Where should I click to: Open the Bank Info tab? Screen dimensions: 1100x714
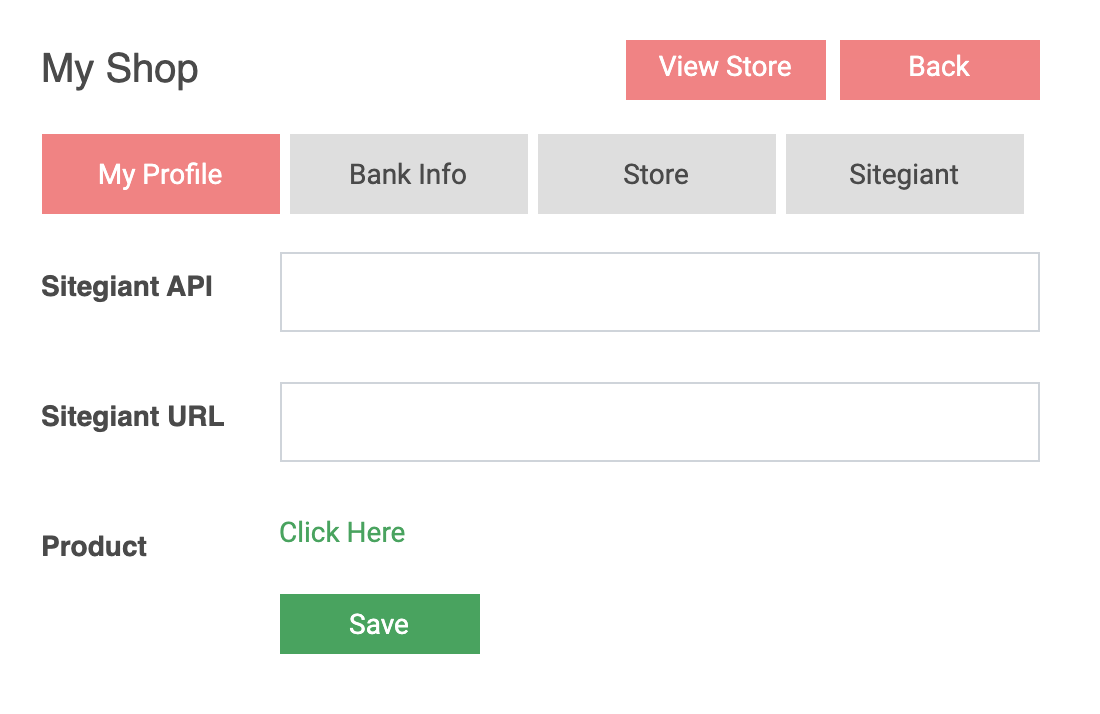pos(408,174)
